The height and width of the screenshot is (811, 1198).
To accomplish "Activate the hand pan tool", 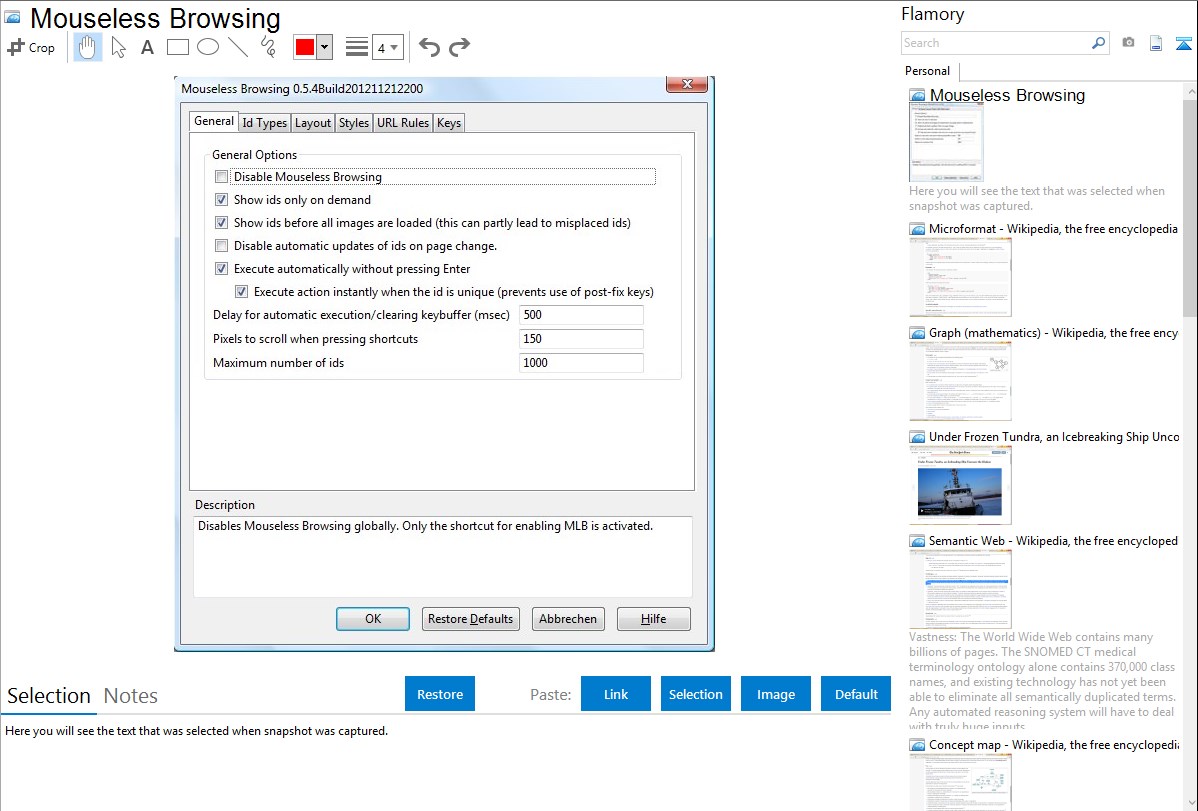I will pos(88,47).
